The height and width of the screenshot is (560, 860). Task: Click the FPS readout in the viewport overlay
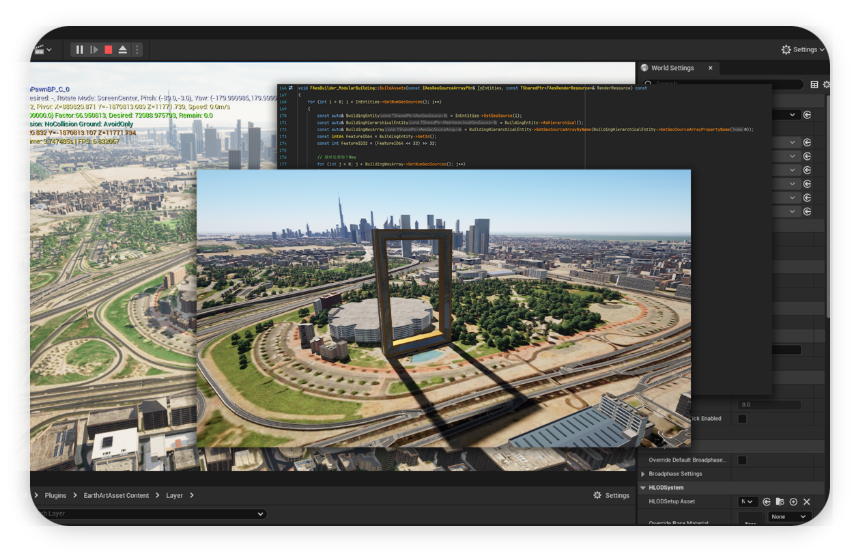pyautogui.click(x=97, y=142)
